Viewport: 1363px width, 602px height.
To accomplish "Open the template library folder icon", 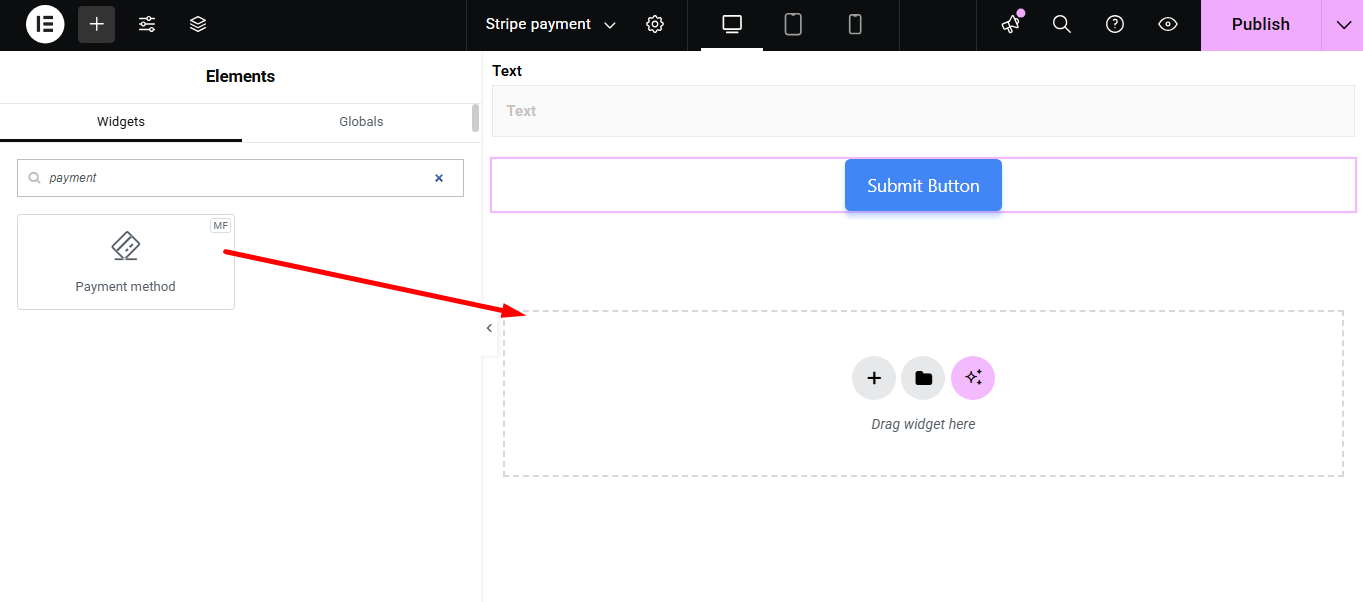I will pyautogui.click(x=922, y=377).
